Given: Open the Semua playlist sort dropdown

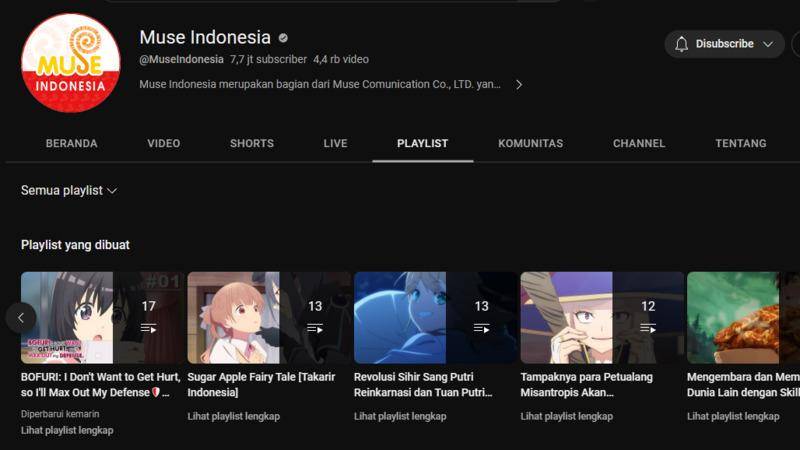Looking at the screenshot, I should [69, 190].
